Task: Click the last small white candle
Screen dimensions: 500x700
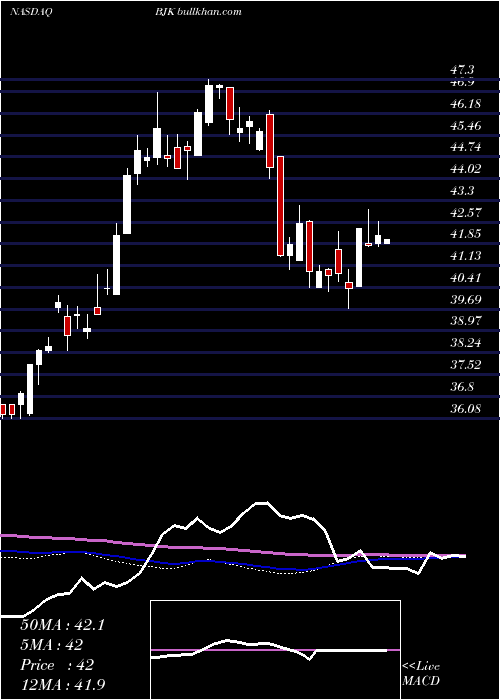Action: pyautogui.click(x=387, y=242)
